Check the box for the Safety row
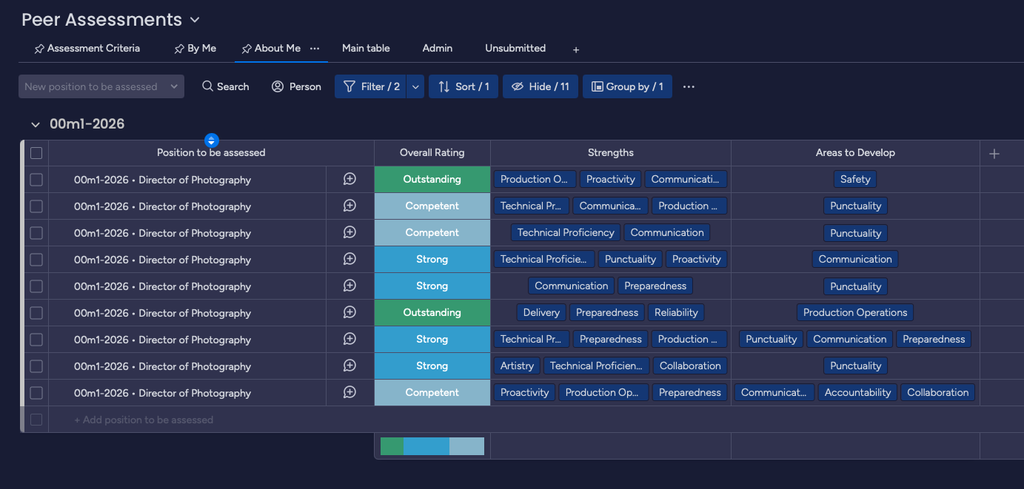 pyautogui.click(x=36, y=180)
